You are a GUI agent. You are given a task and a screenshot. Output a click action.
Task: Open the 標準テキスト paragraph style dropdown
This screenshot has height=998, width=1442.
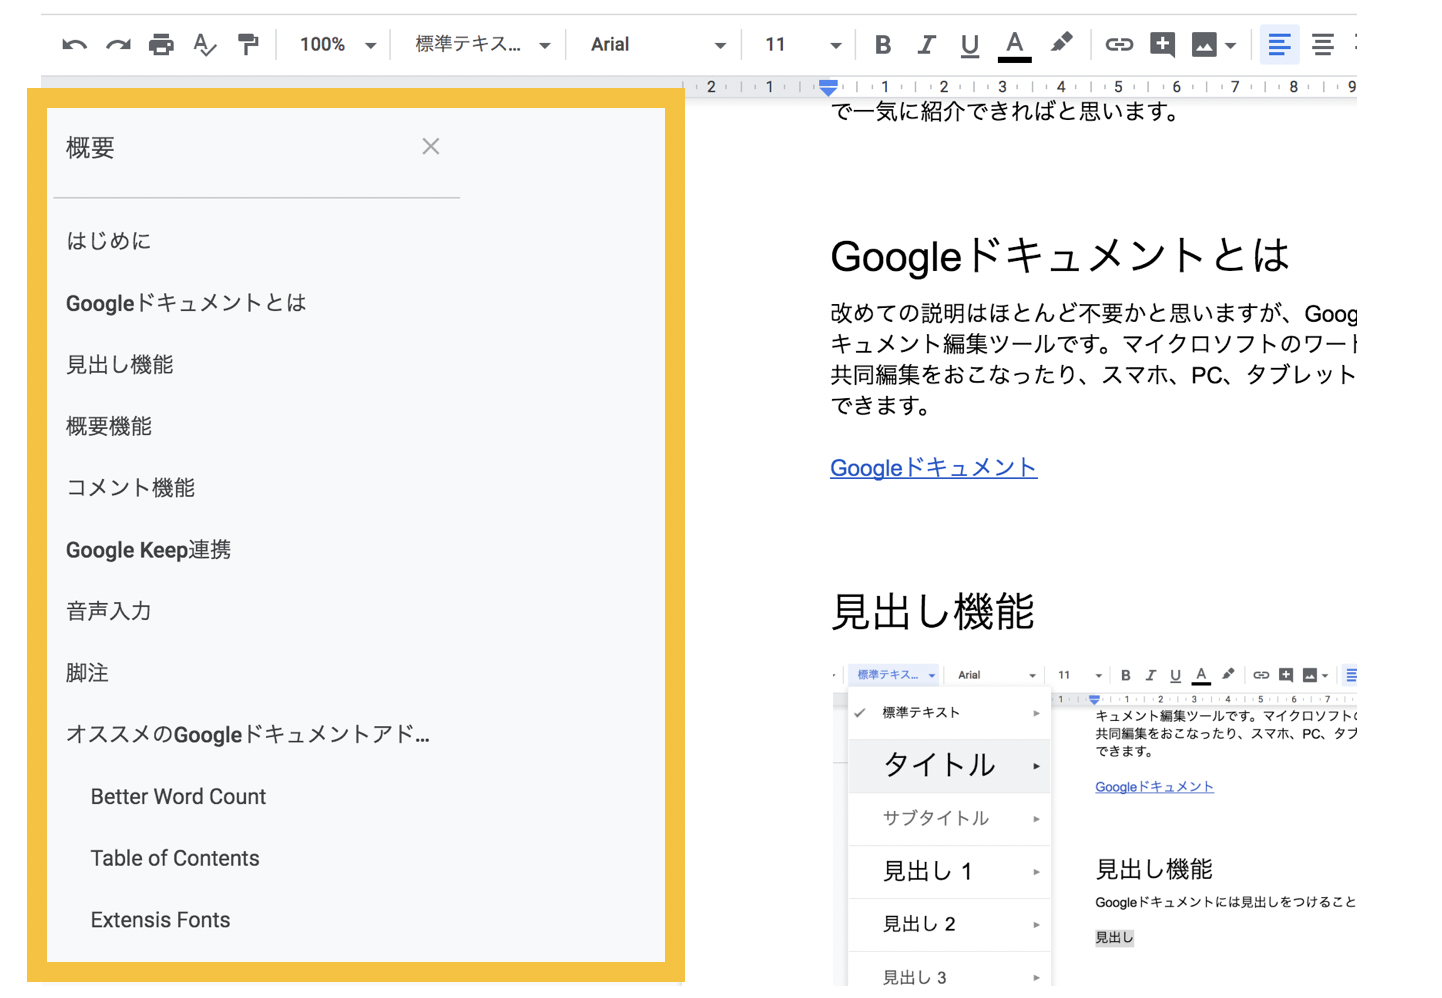[x=483, y=45]
